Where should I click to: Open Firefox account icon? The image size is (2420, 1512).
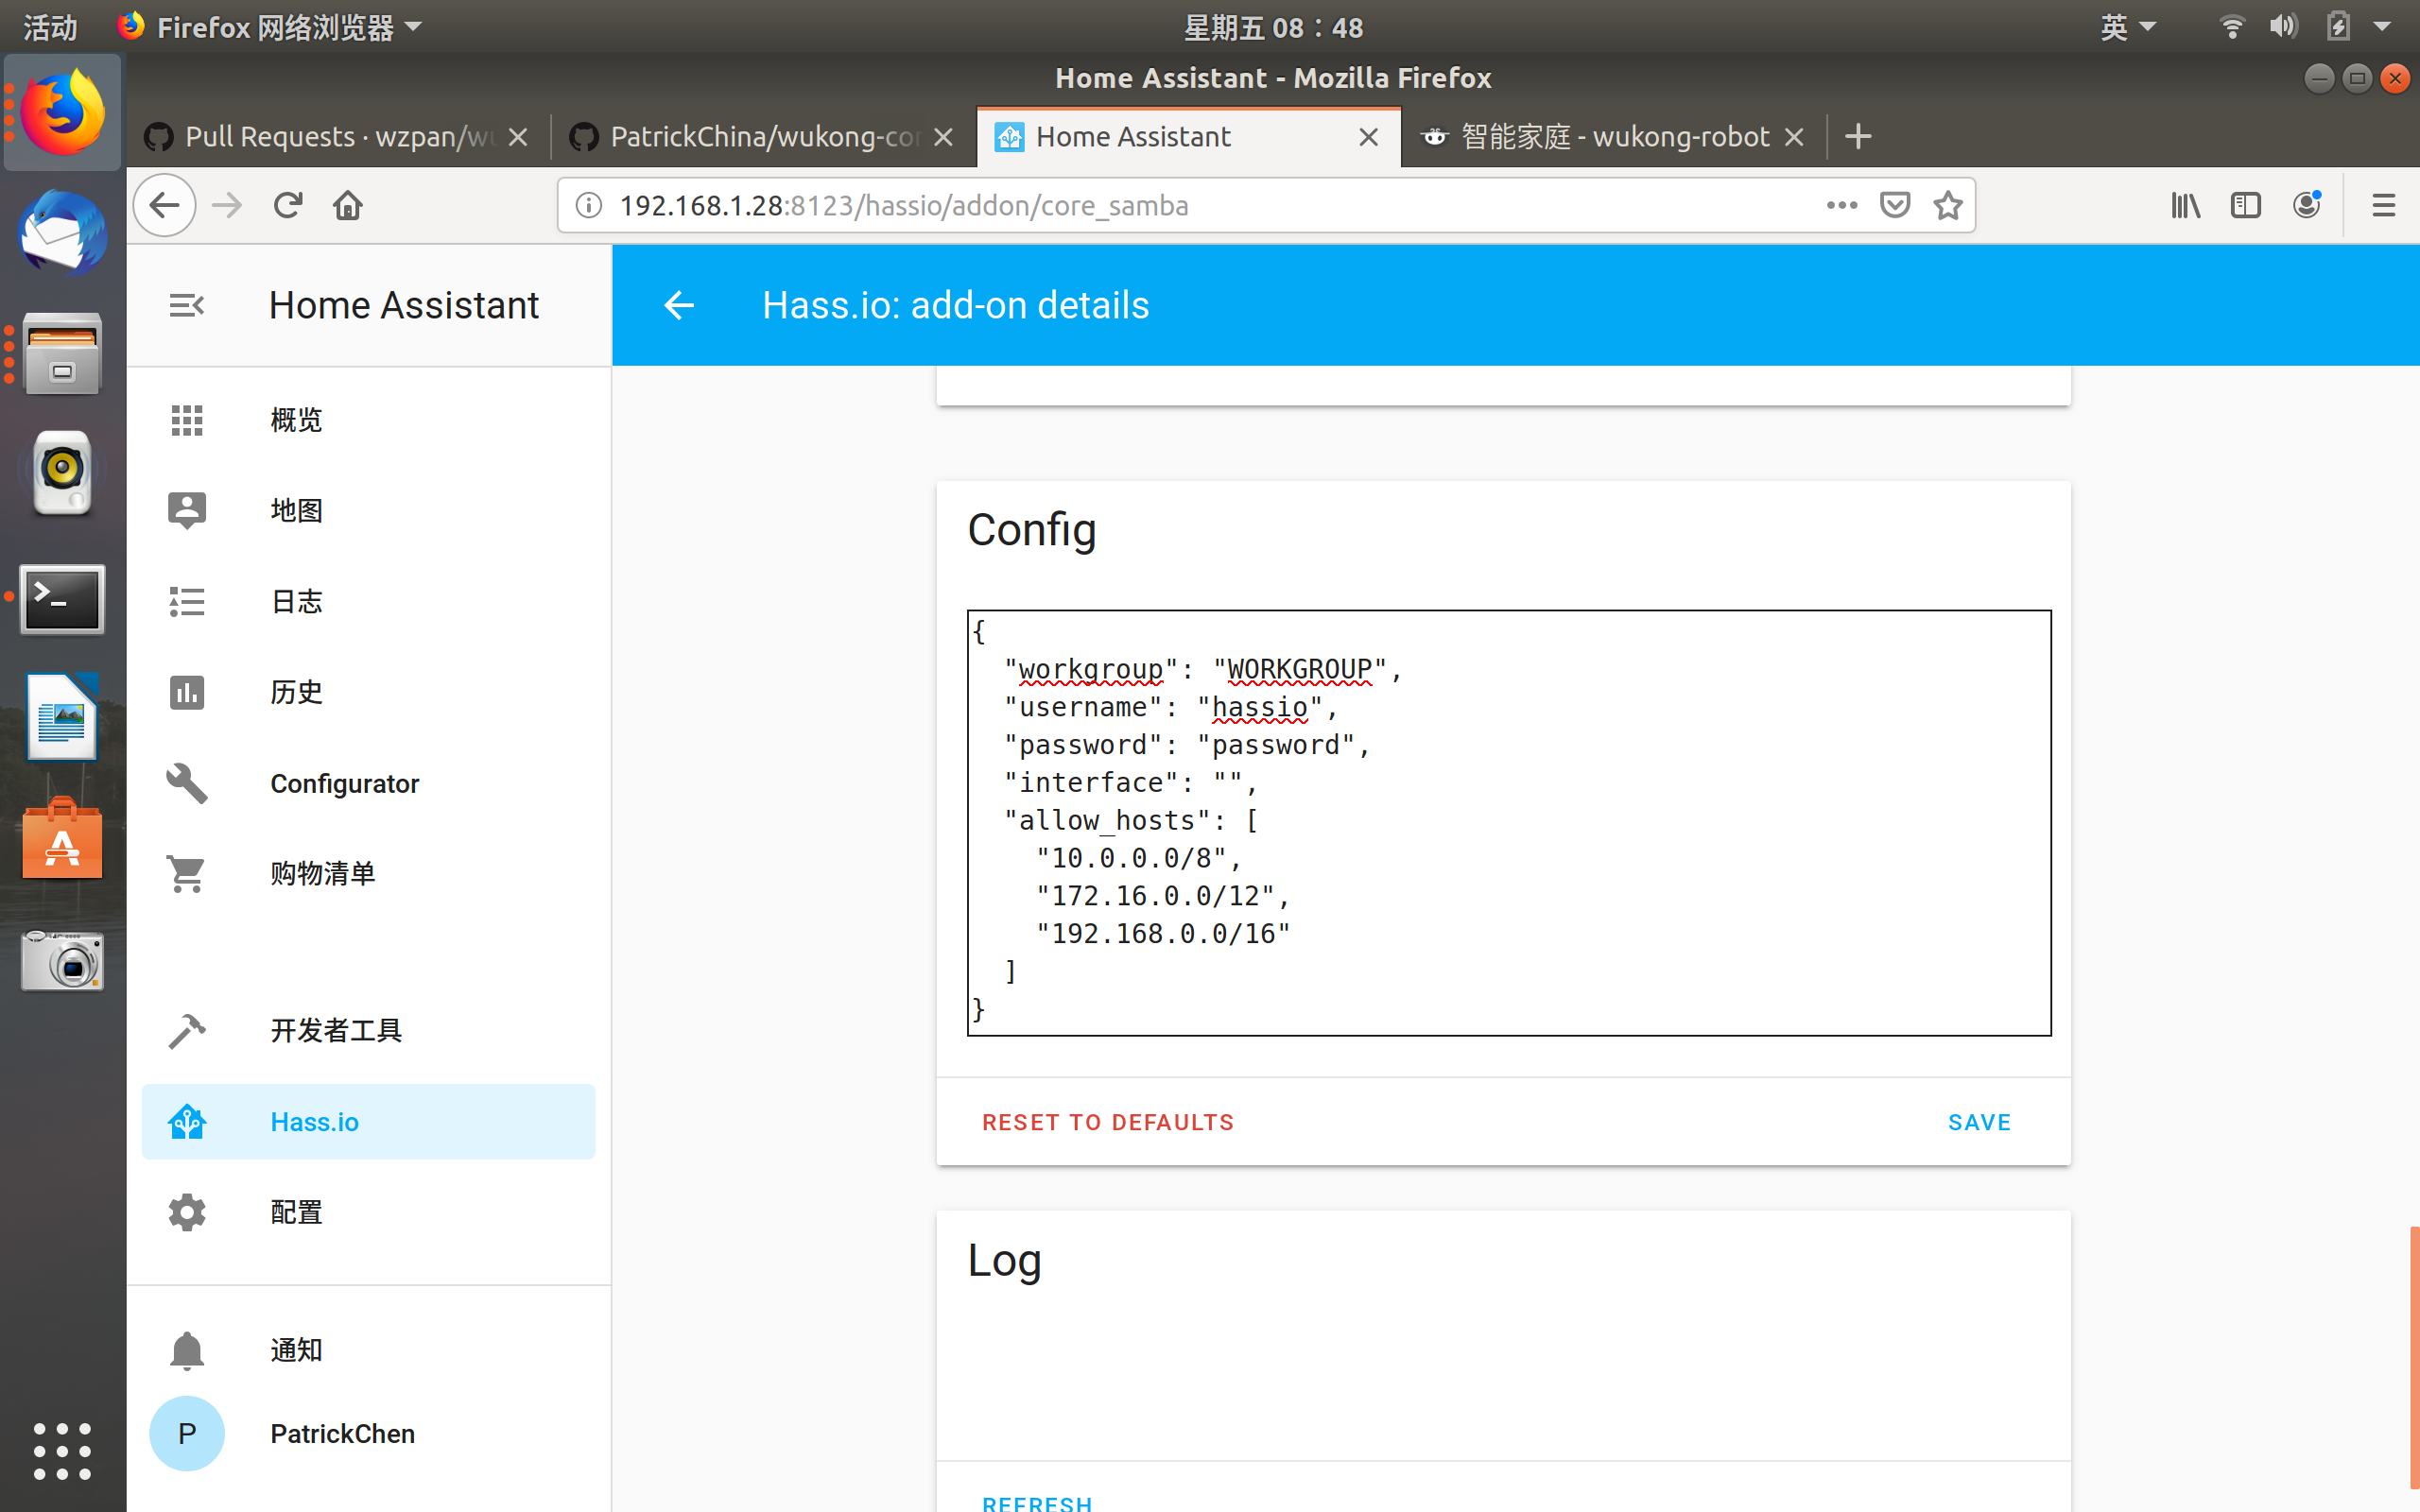coord(2307,205)
